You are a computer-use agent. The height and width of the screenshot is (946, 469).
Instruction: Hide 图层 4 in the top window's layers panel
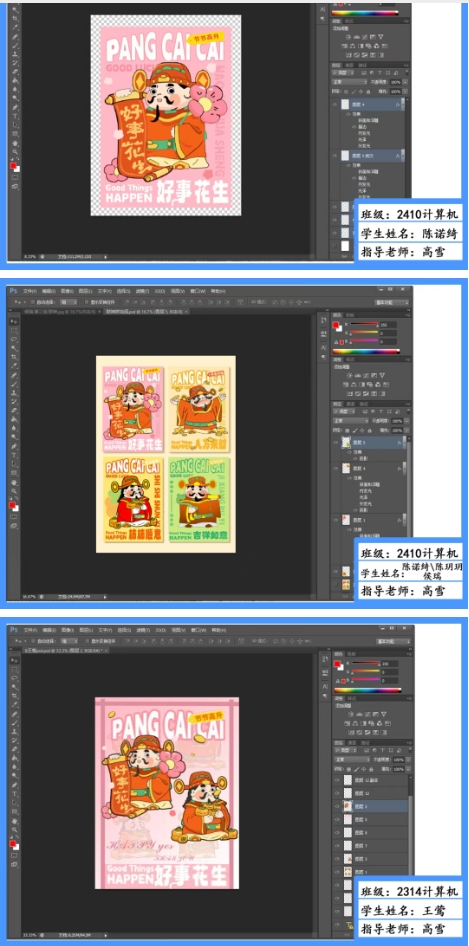[x=336, y=104]
